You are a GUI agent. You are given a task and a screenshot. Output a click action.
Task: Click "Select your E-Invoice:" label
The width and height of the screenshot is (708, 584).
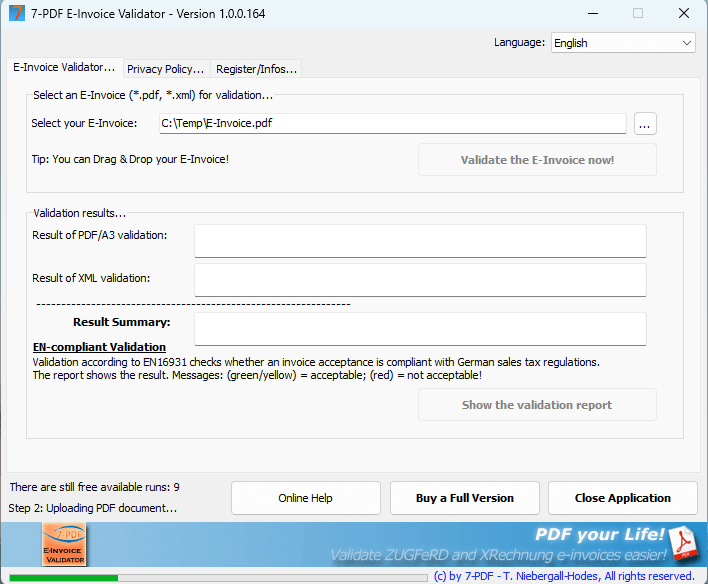[x=84, y=123]
